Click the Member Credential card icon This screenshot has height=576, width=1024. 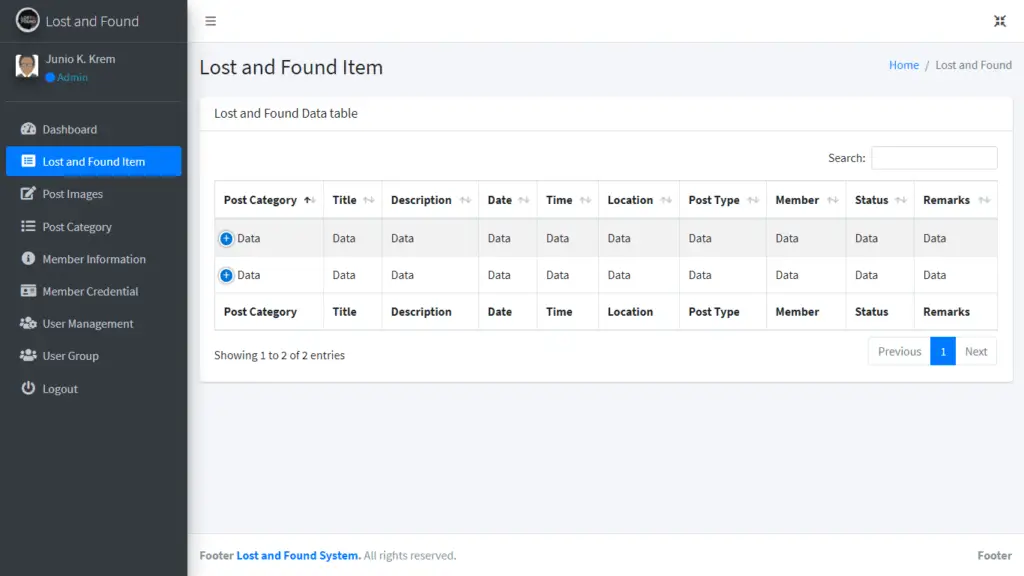28,291
